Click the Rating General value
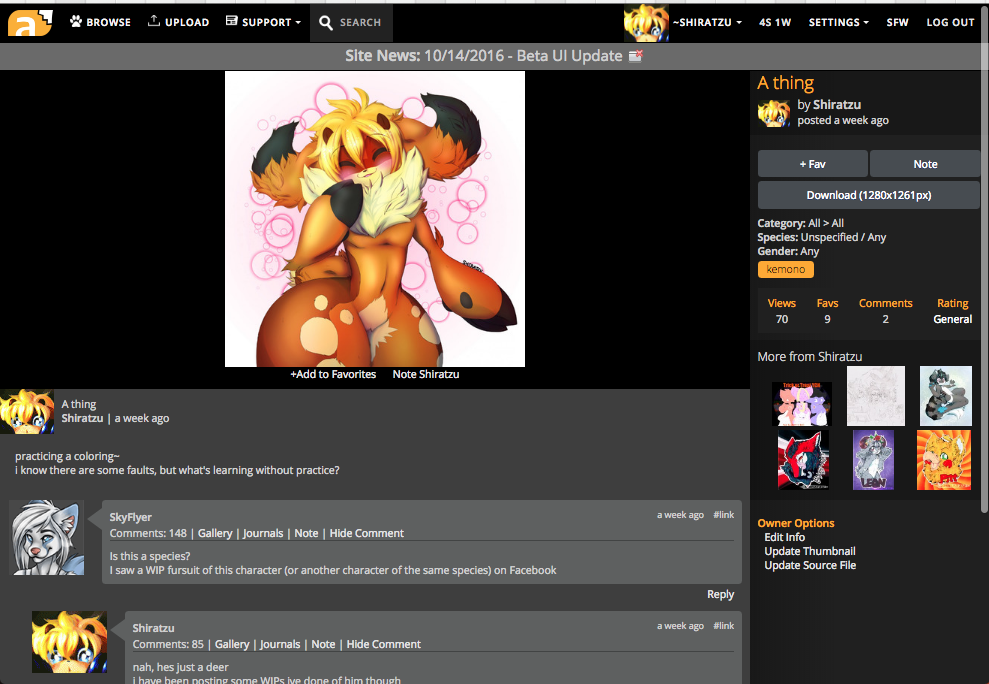 952,319
